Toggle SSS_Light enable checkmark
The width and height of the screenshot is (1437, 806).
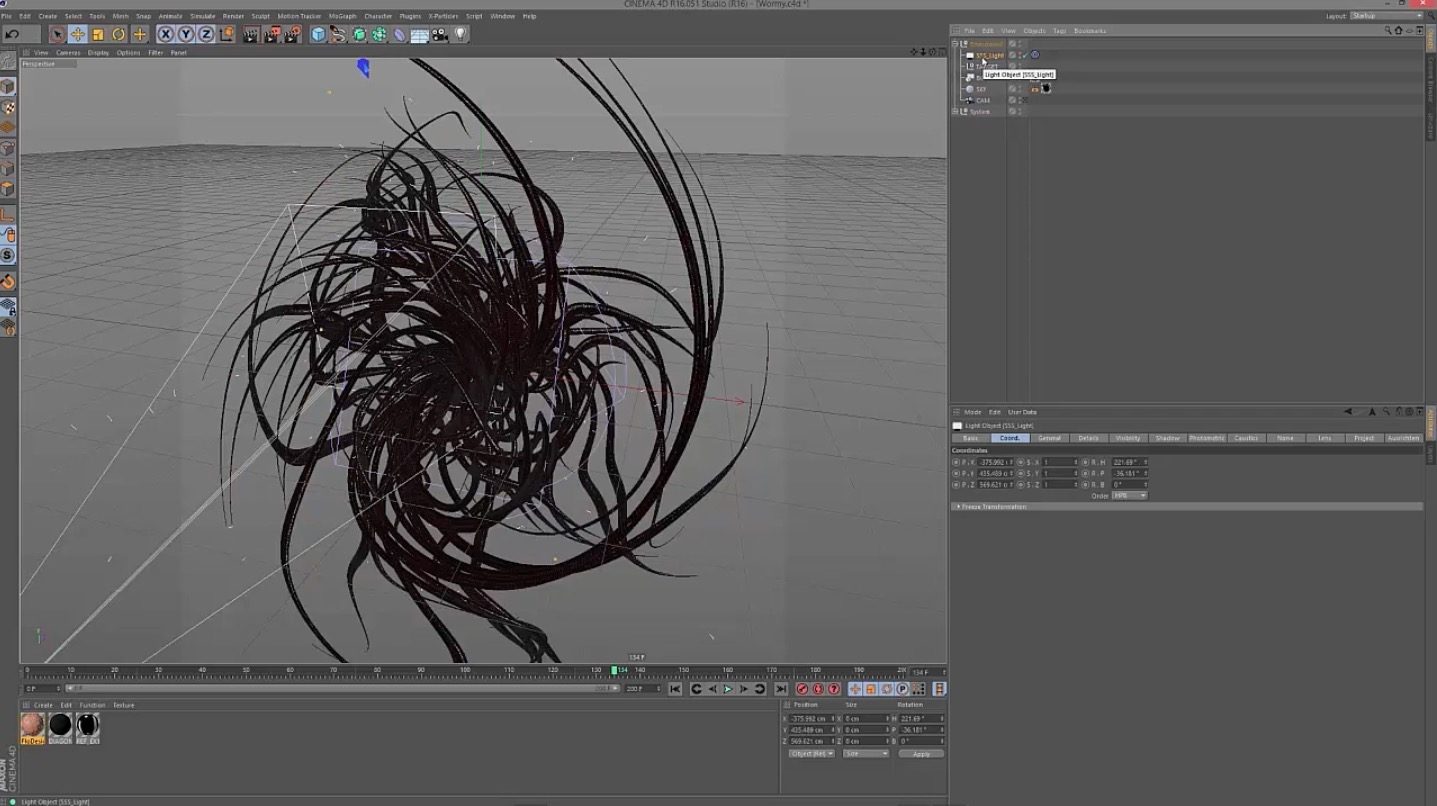(x=1024, y=55)
